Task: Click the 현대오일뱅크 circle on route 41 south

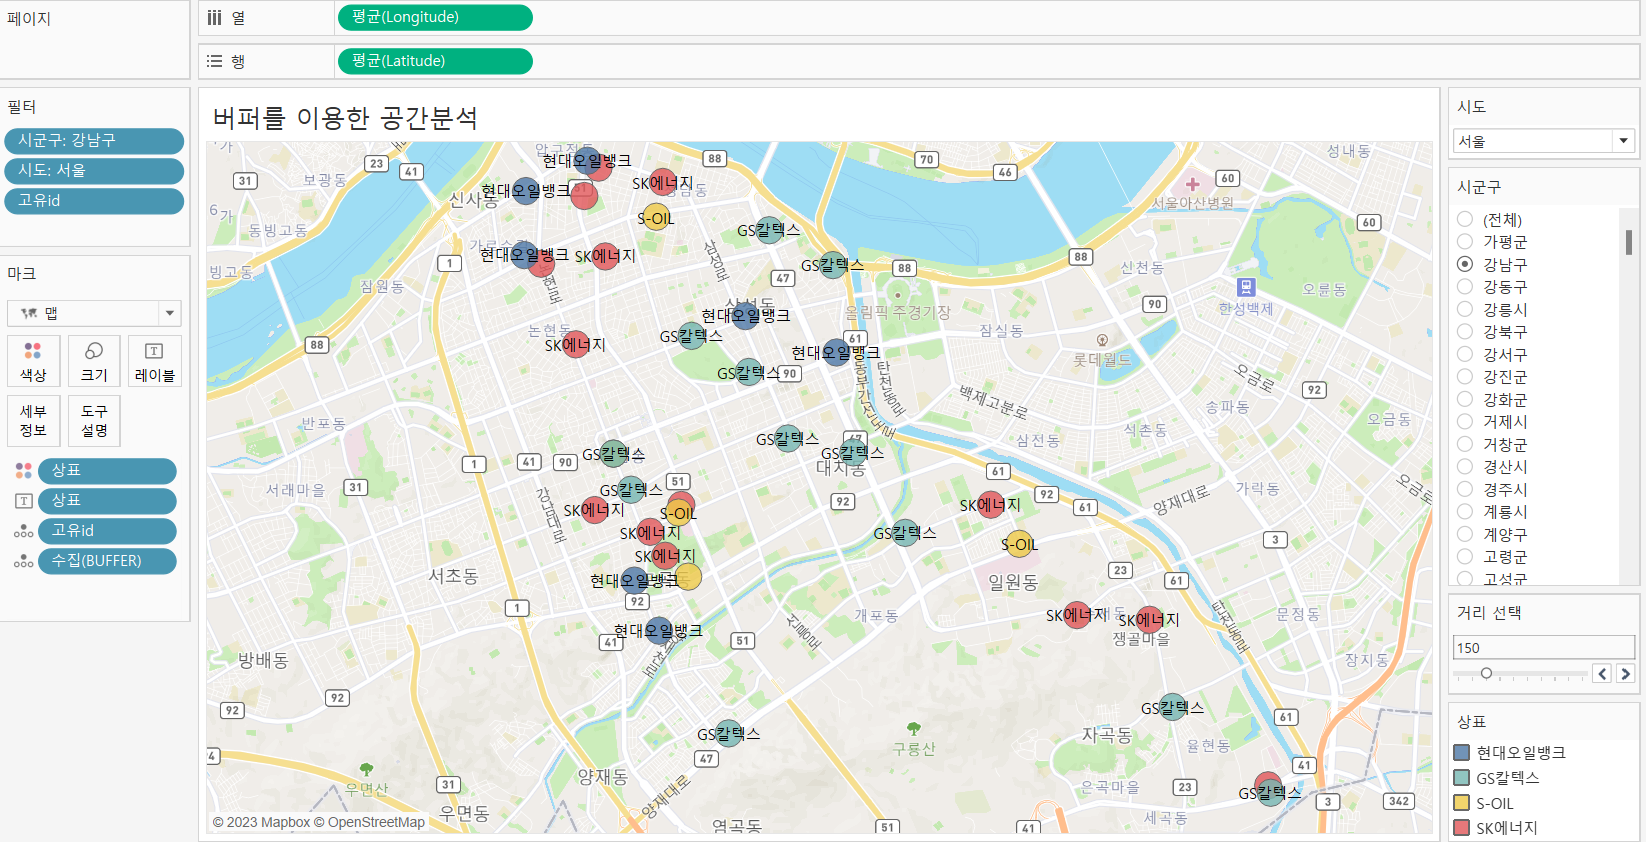Action: tap(658, 630)
